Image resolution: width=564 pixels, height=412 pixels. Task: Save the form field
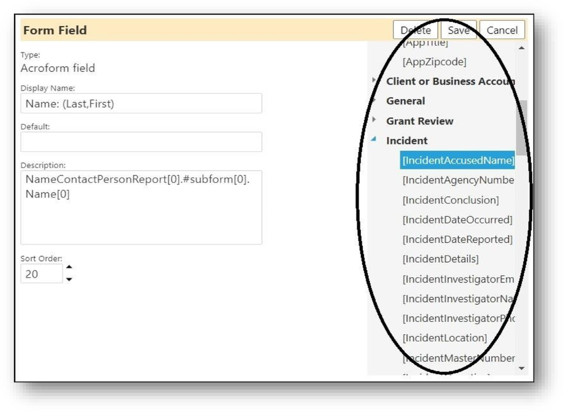459,30
